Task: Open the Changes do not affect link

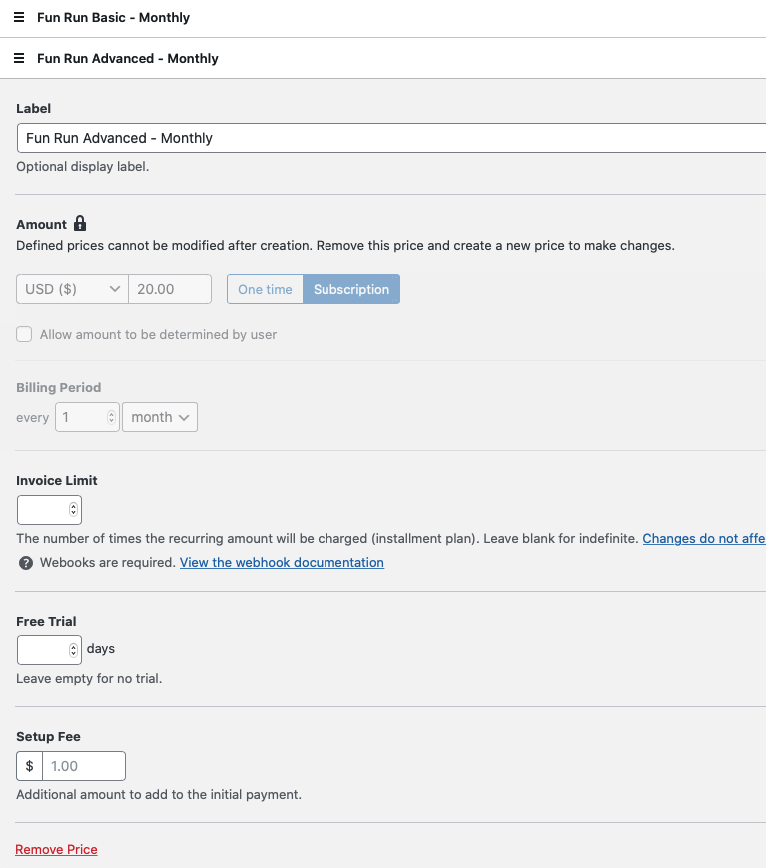Action: point(704,539)
